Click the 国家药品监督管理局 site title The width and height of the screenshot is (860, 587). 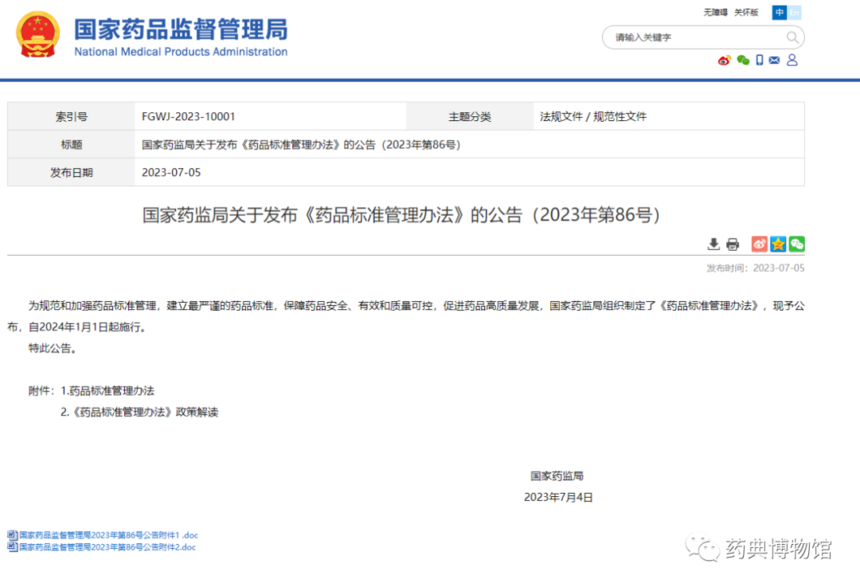[x=181, y=30]
